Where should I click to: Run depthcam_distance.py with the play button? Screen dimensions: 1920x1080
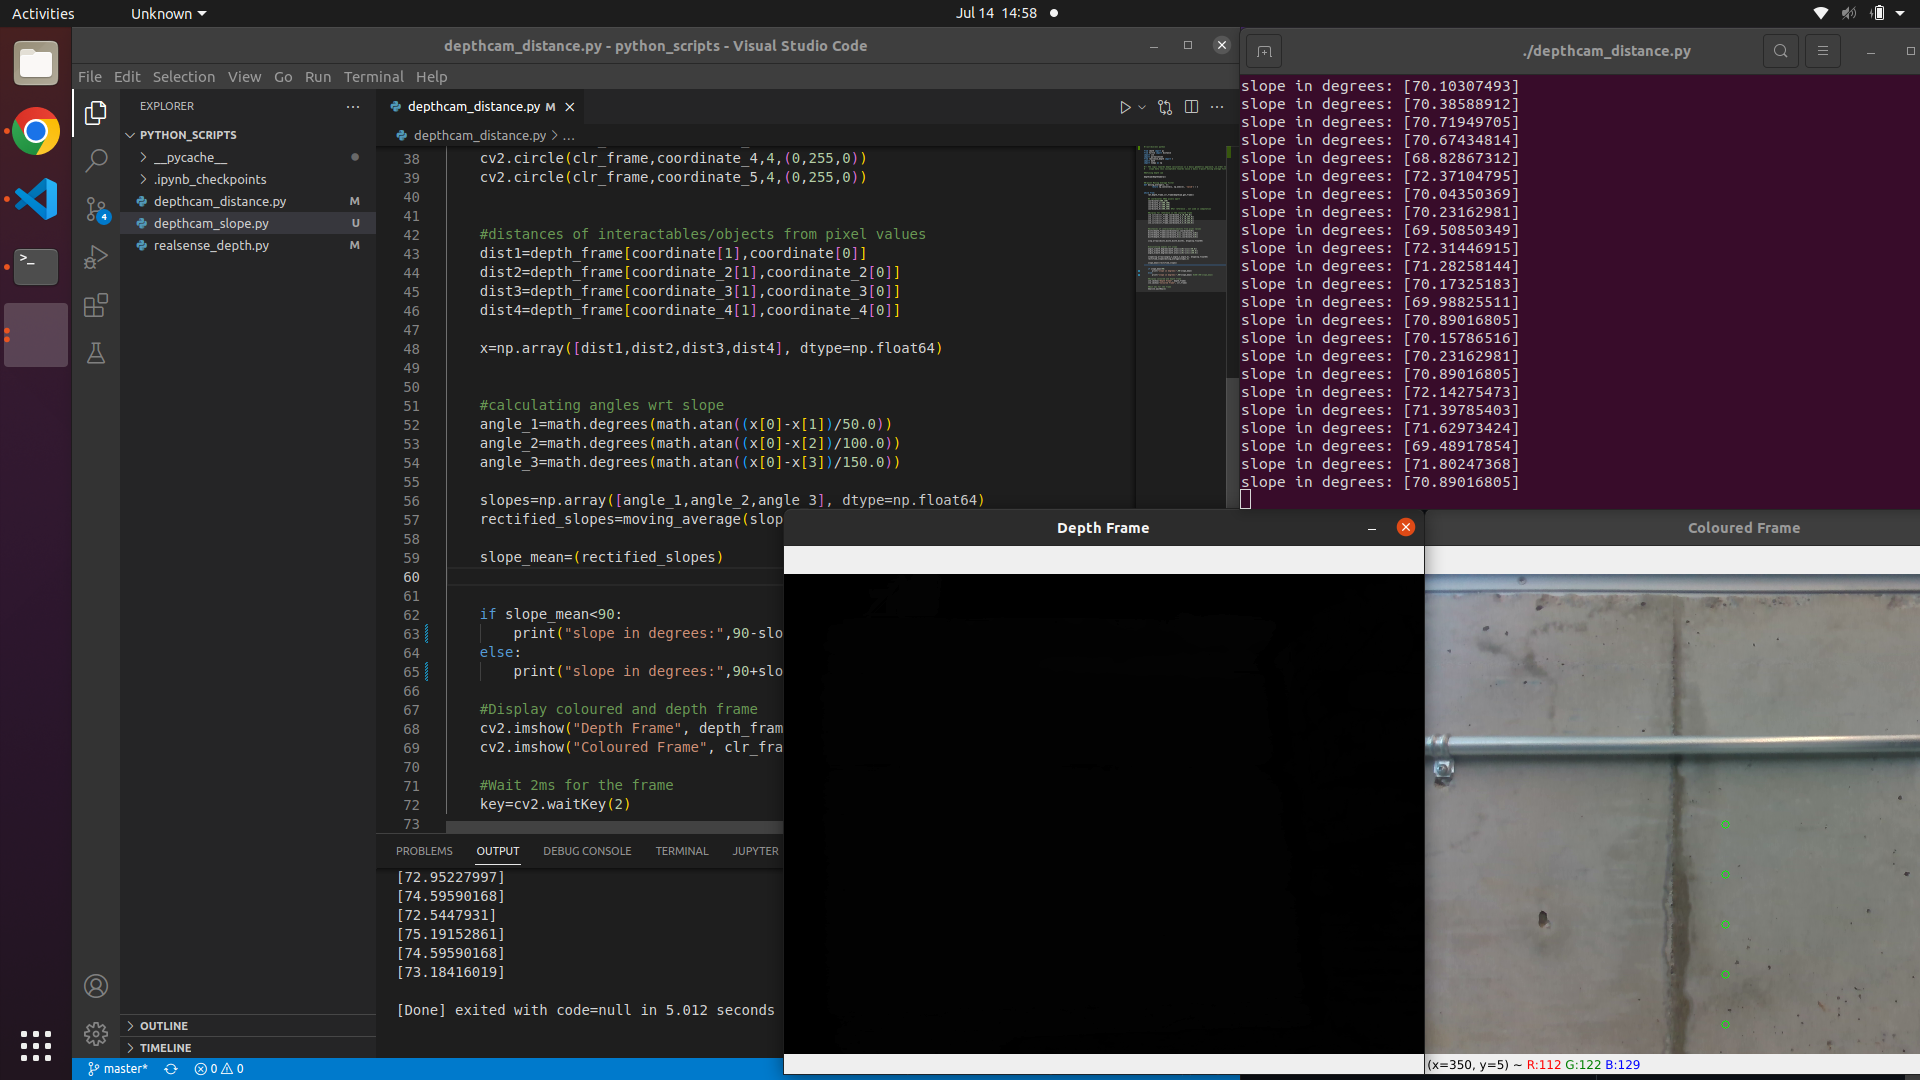[1125, 107]
